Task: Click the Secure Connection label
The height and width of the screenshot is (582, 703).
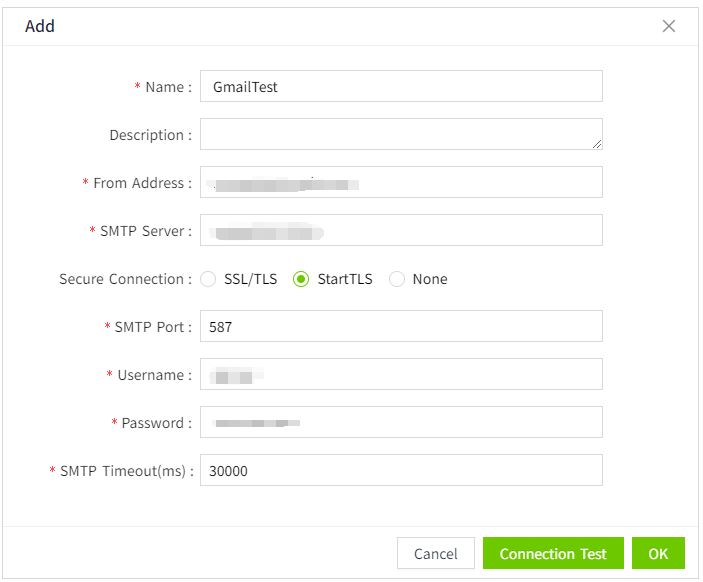Action: click(125, 279)
